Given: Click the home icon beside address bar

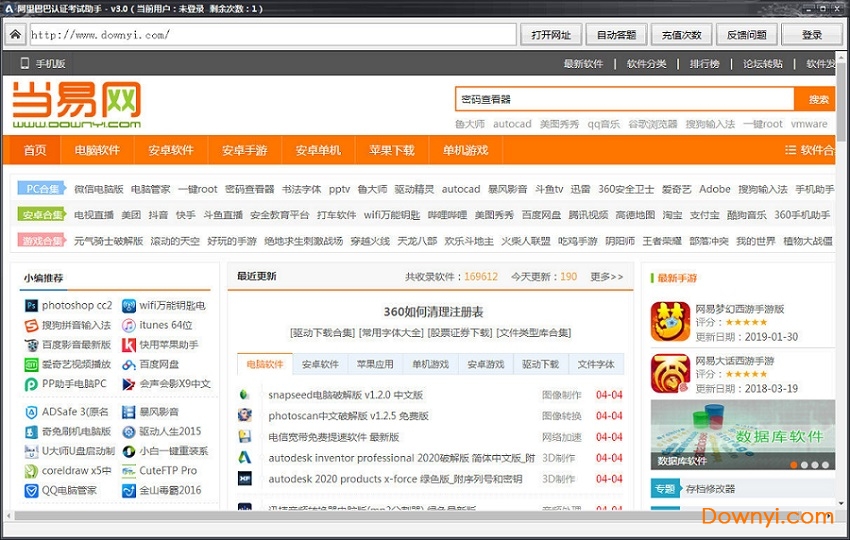Looking at the screenshot, I should pyautogui.click(x=15, y=35).
